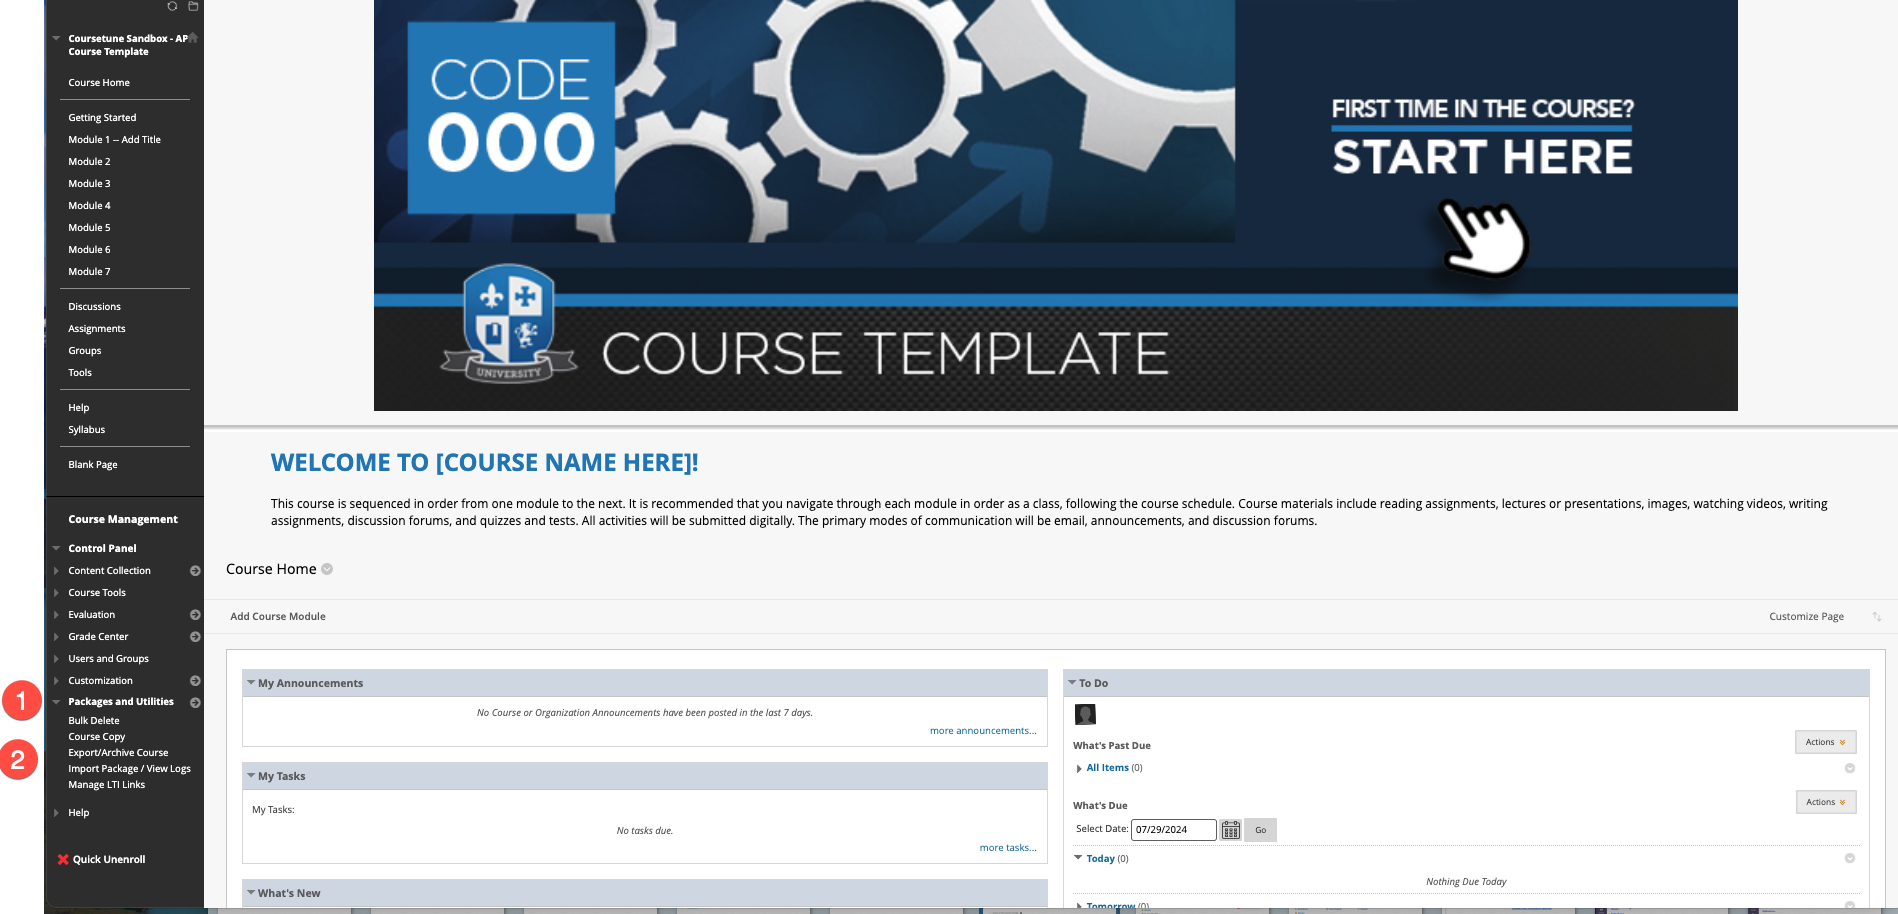Click the home icon beside the course title
The width and height of the screenshot is (1898, 914).
coord(193,38)
